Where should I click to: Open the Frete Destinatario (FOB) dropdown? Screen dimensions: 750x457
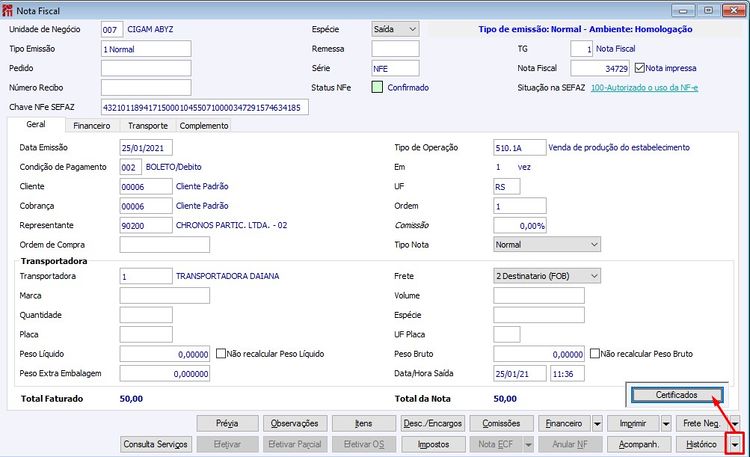coord(547,276)
